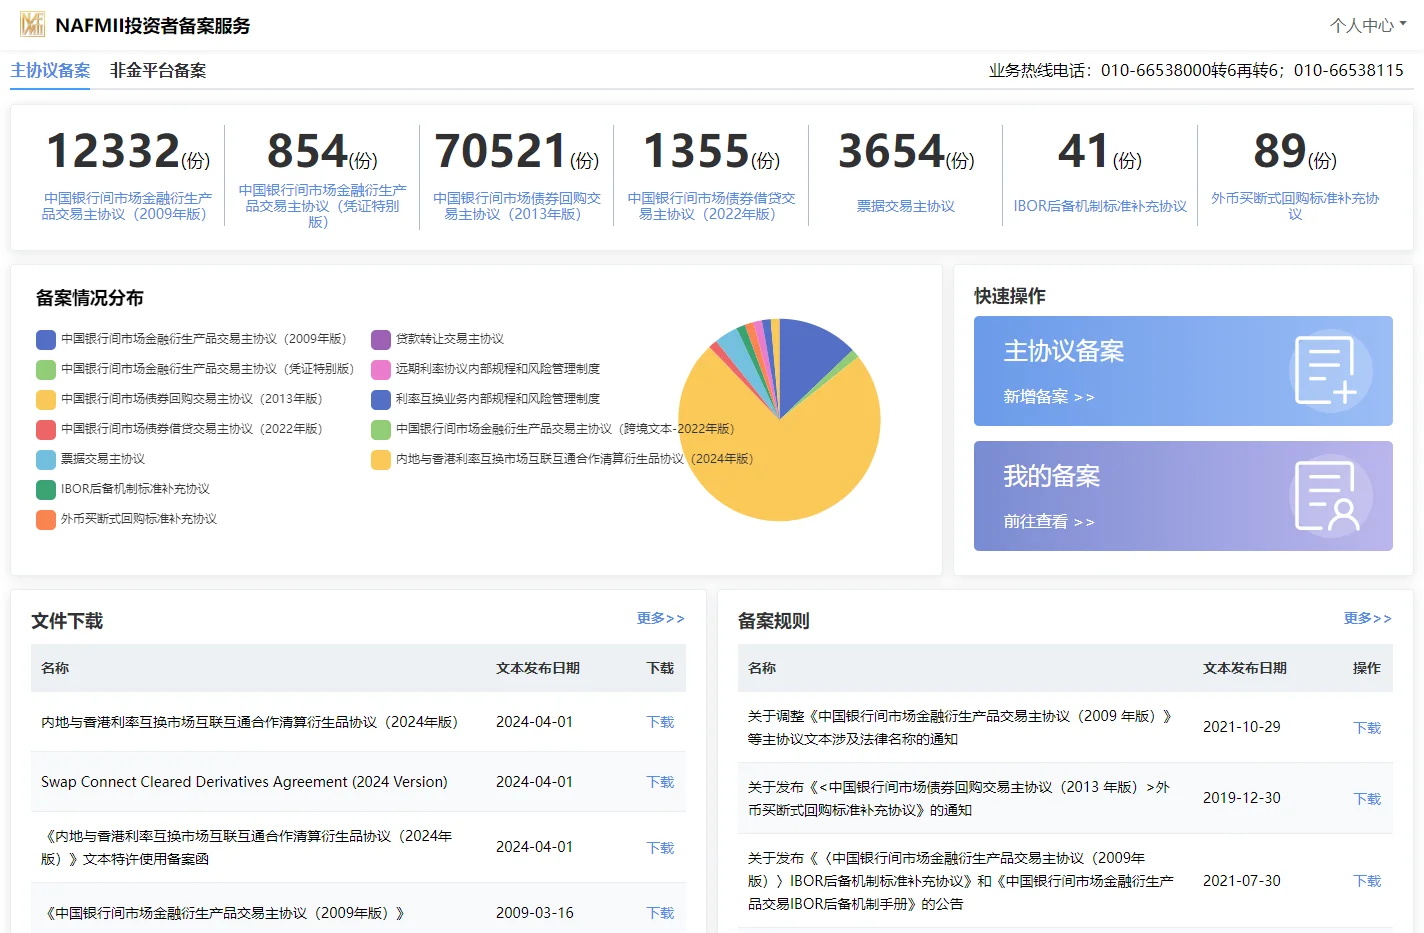Open the 70521份 债券回购 2013年版 statistic
The height and width of the screenshot is (933, 1424).
pos(517,176)
